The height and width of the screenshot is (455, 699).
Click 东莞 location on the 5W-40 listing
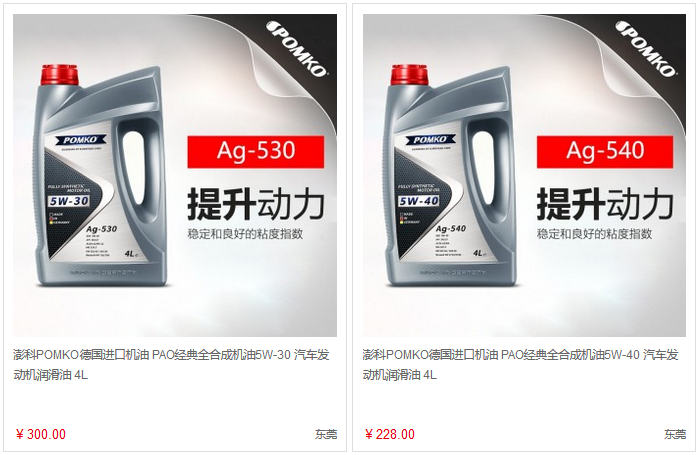click(675, 434)
